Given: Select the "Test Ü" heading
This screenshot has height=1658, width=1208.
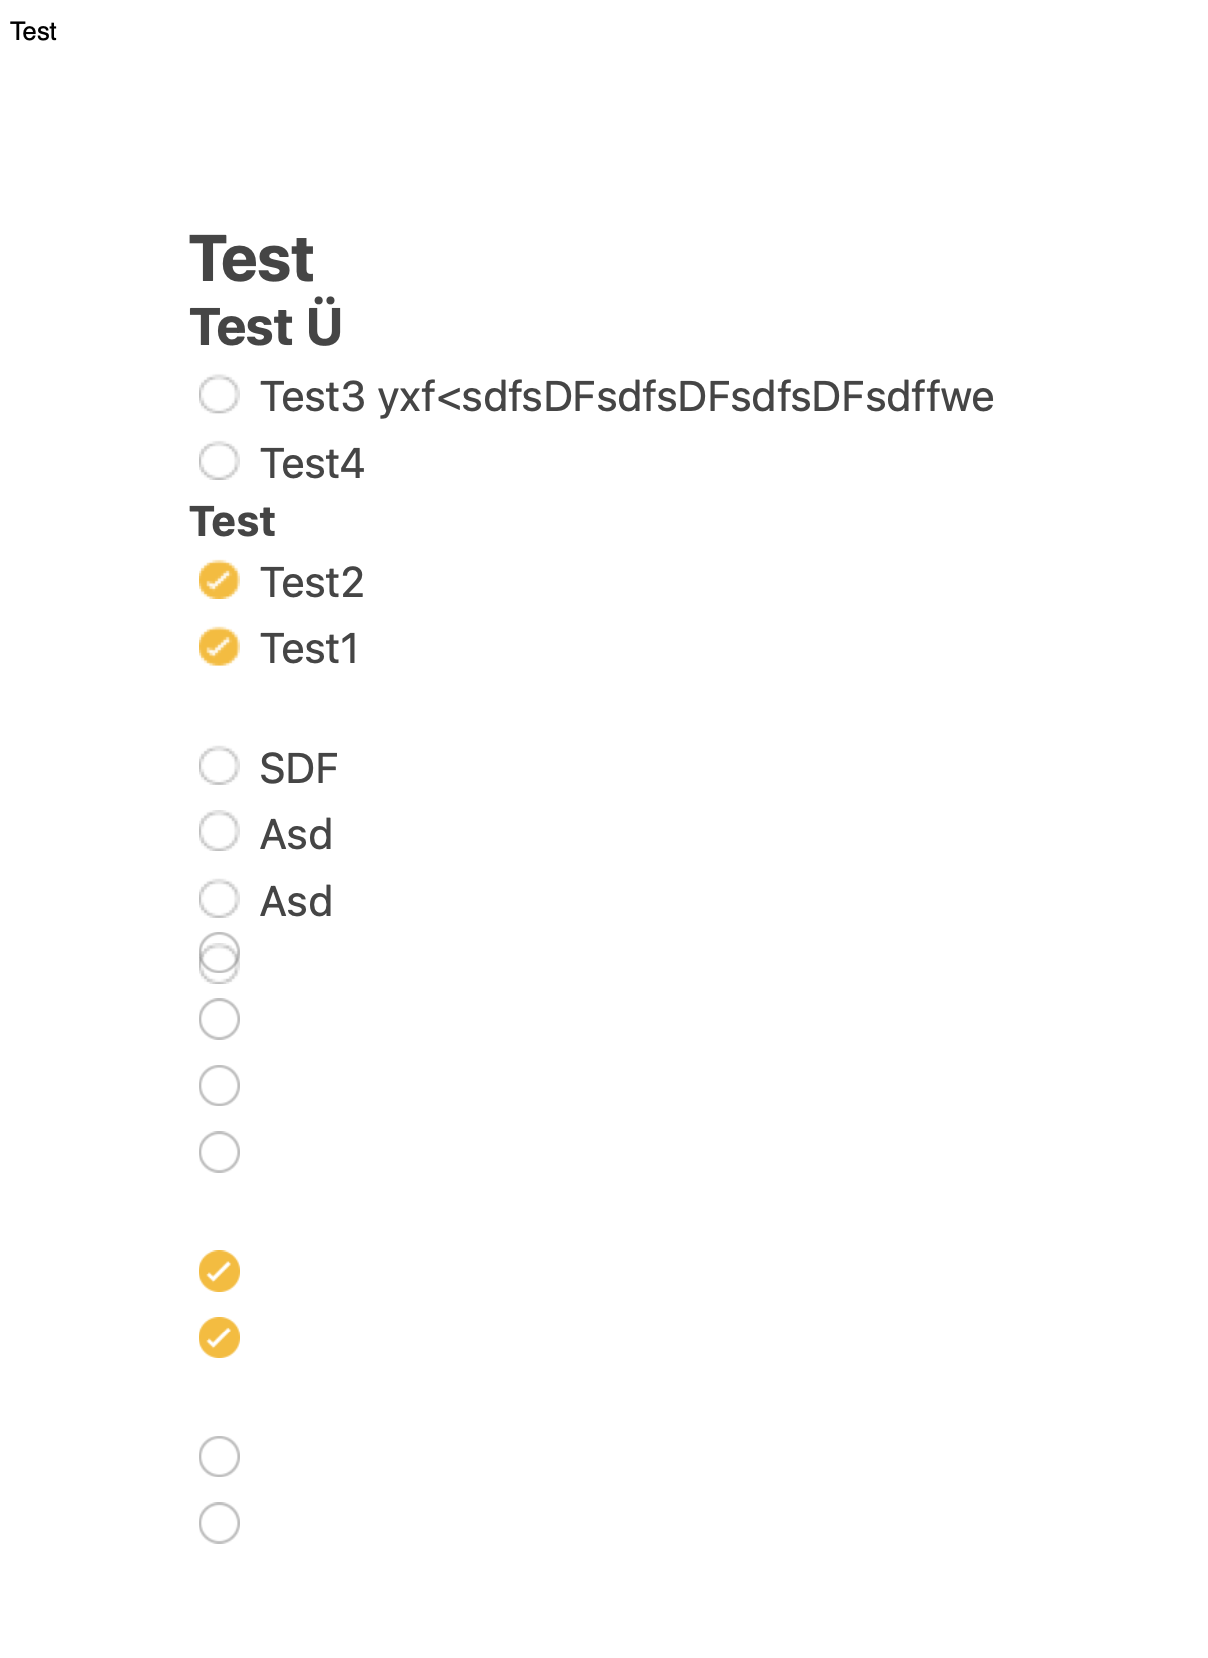Looking at the screenshot, I should pyautogui.click(x=266, y=327).
